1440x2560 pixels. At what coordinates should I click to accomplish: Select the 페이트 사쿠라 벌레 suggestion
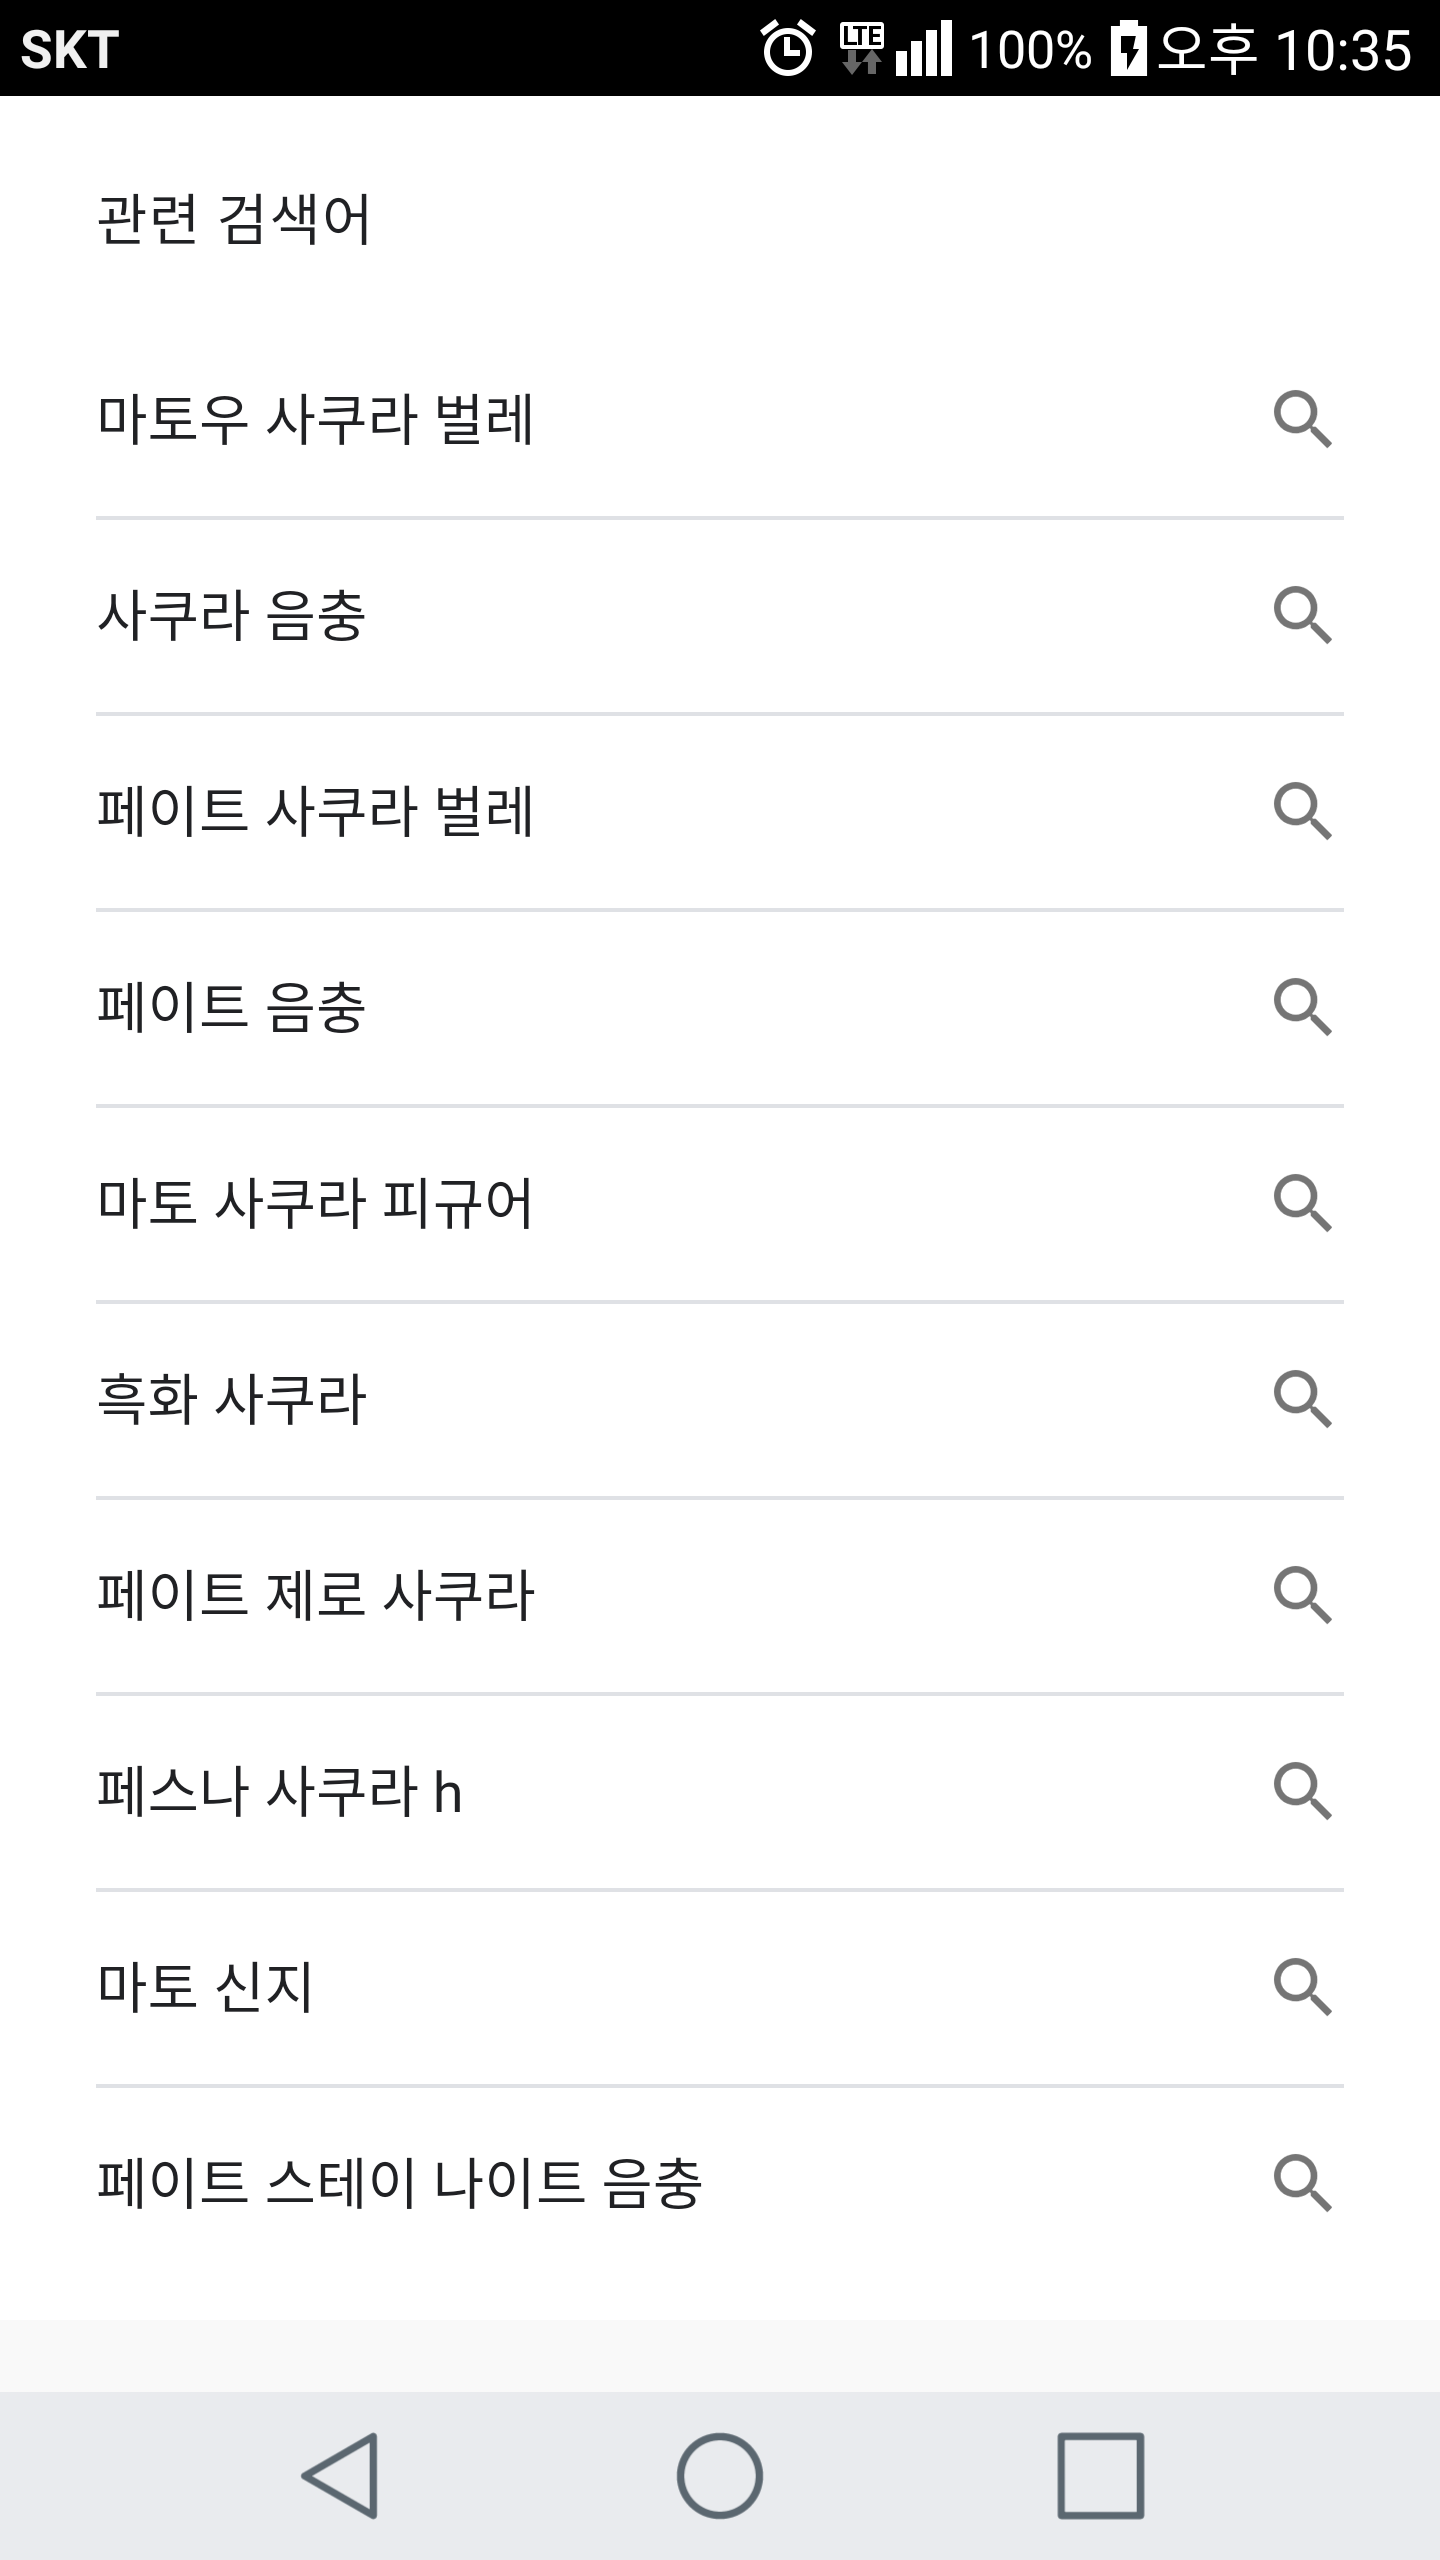[x=316, y=811]
